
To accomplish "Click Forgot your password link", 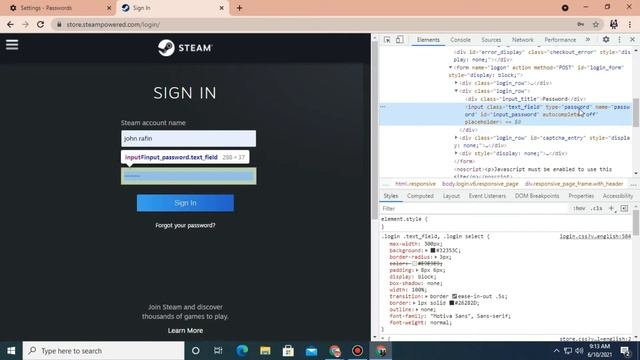I will tap(185, 225).
